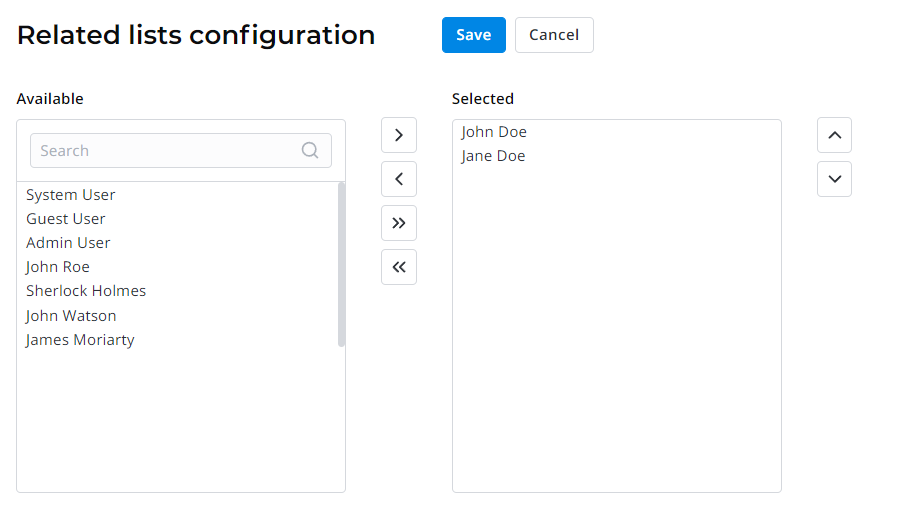Move selected item to Selected list
This screenshot has height=509, width=903.
[x=398, y=135]
